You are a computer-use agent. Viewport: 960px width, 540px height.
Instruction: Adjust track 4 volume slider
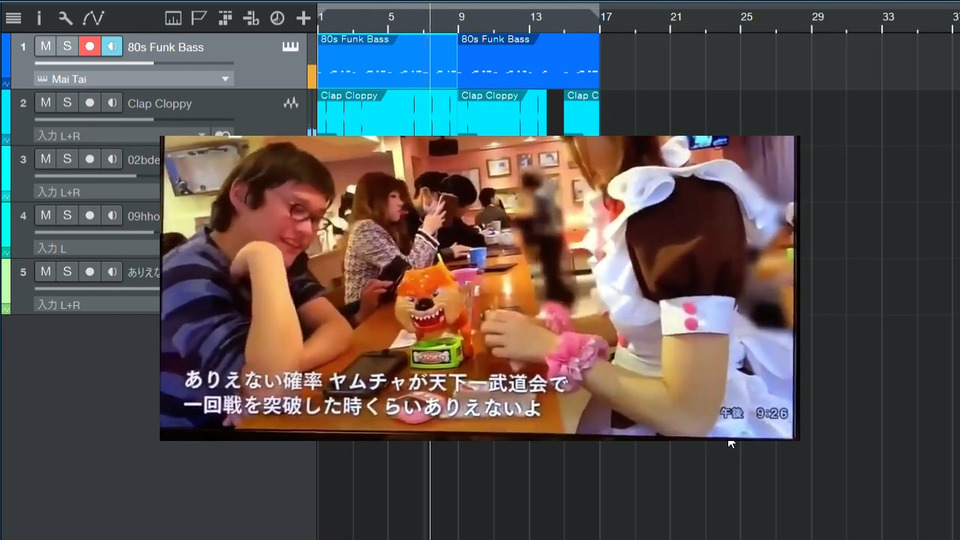[97, 232]
